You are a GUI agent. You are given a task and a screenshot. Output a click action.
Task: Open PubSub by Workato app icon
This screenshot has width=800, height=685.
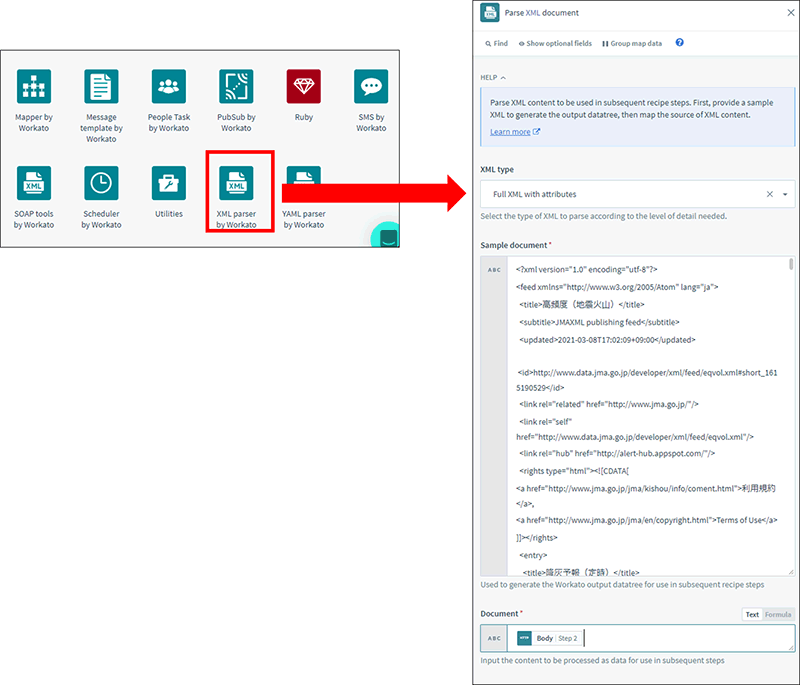(x=236, y=86)
